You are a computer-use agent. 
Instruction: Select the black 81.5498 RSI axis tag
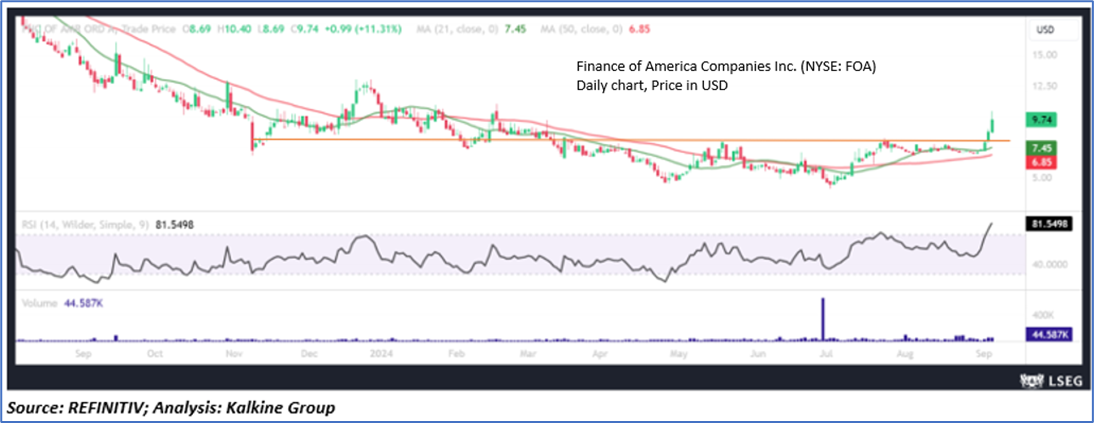coord(1051,224)
